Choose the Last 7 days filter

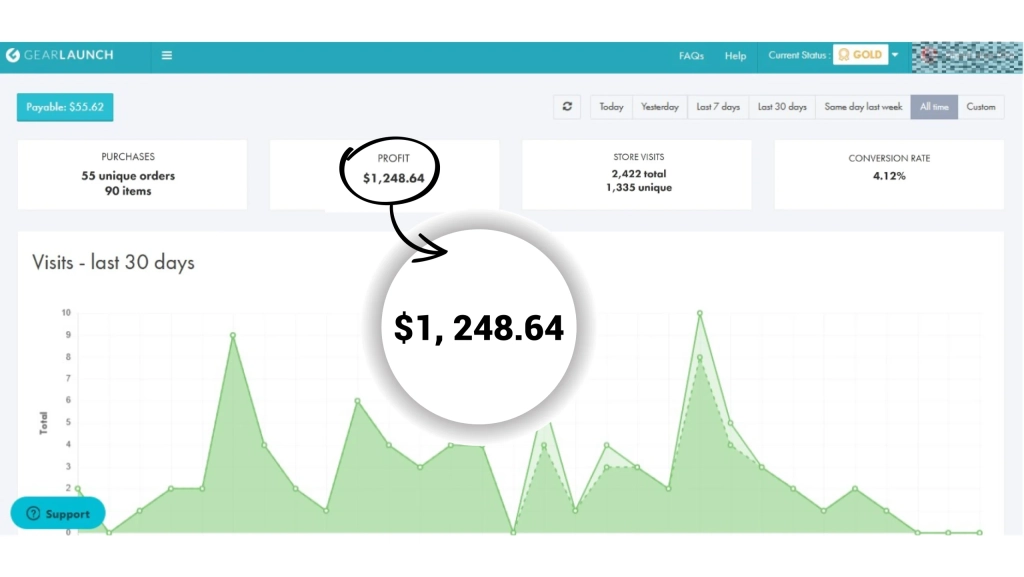pos(718,107)
